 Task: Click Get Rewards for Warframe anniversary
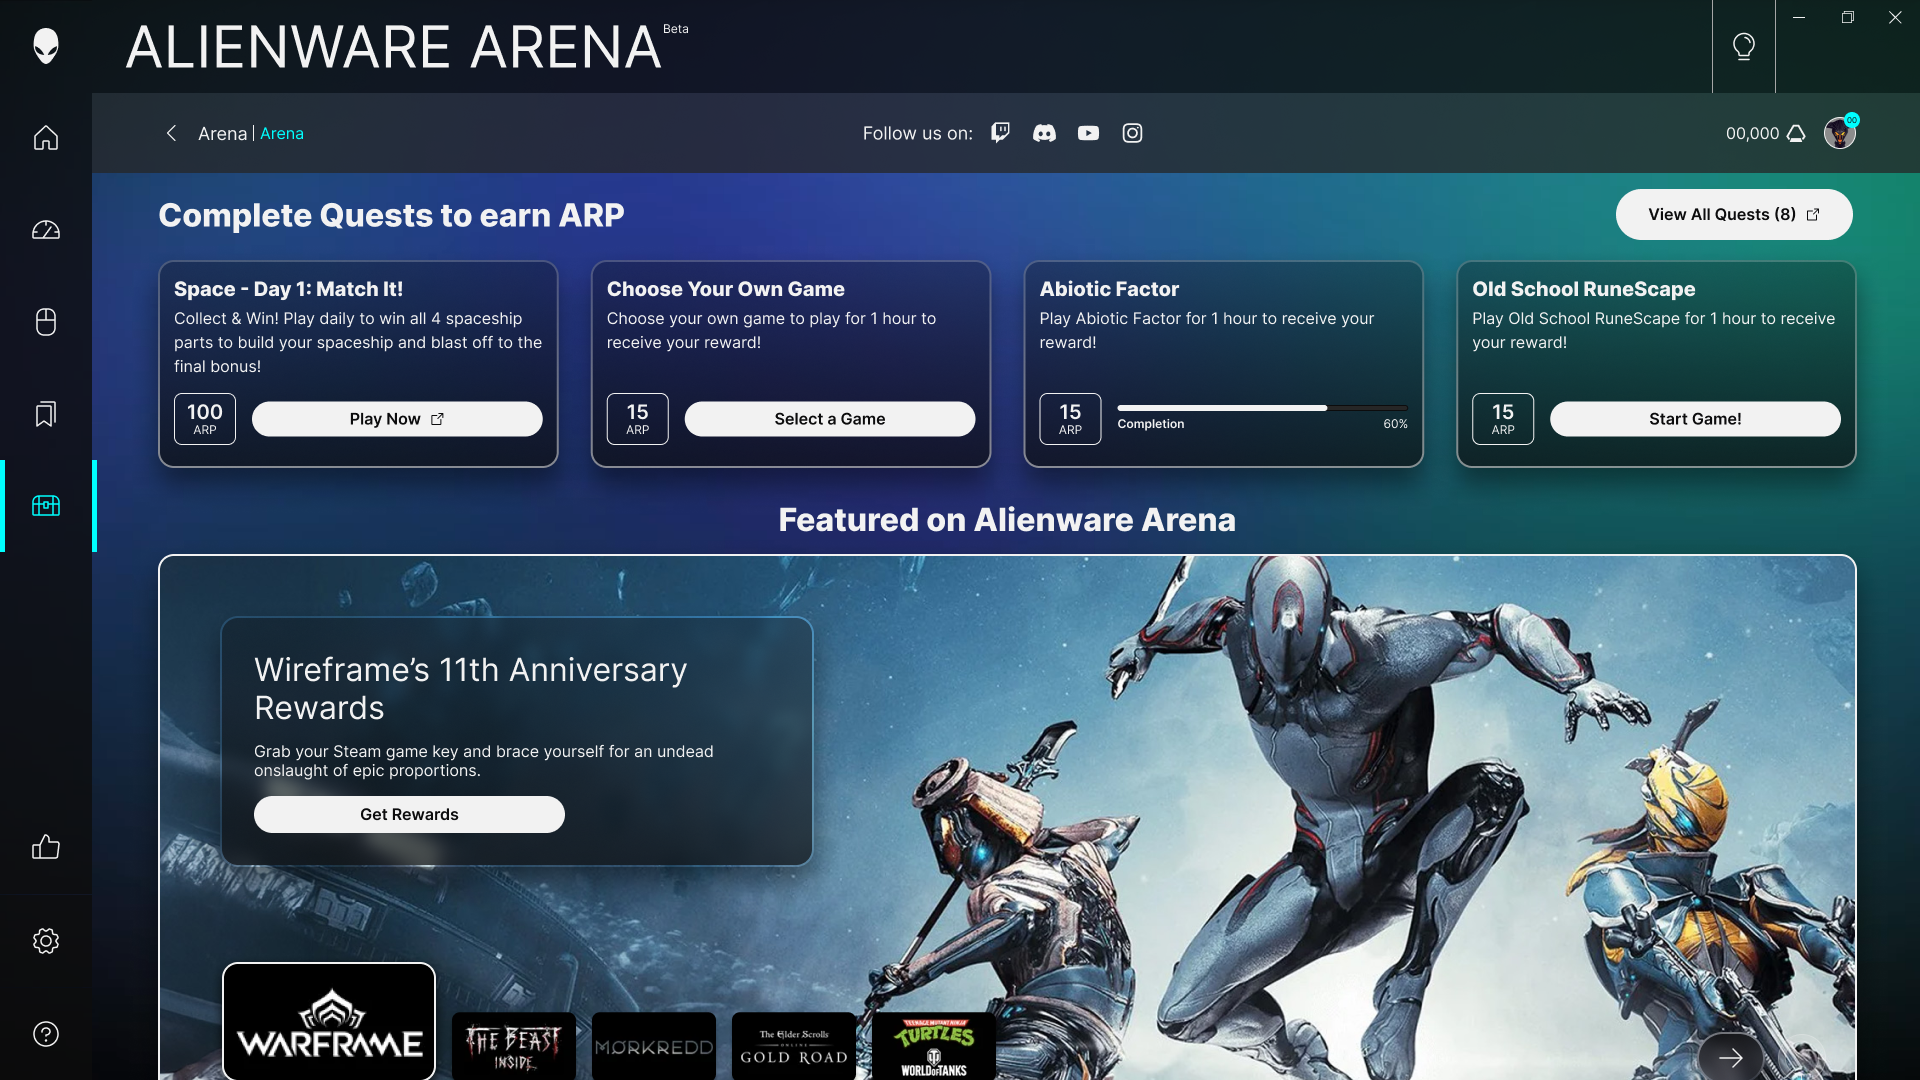click(x=409, y=814)
